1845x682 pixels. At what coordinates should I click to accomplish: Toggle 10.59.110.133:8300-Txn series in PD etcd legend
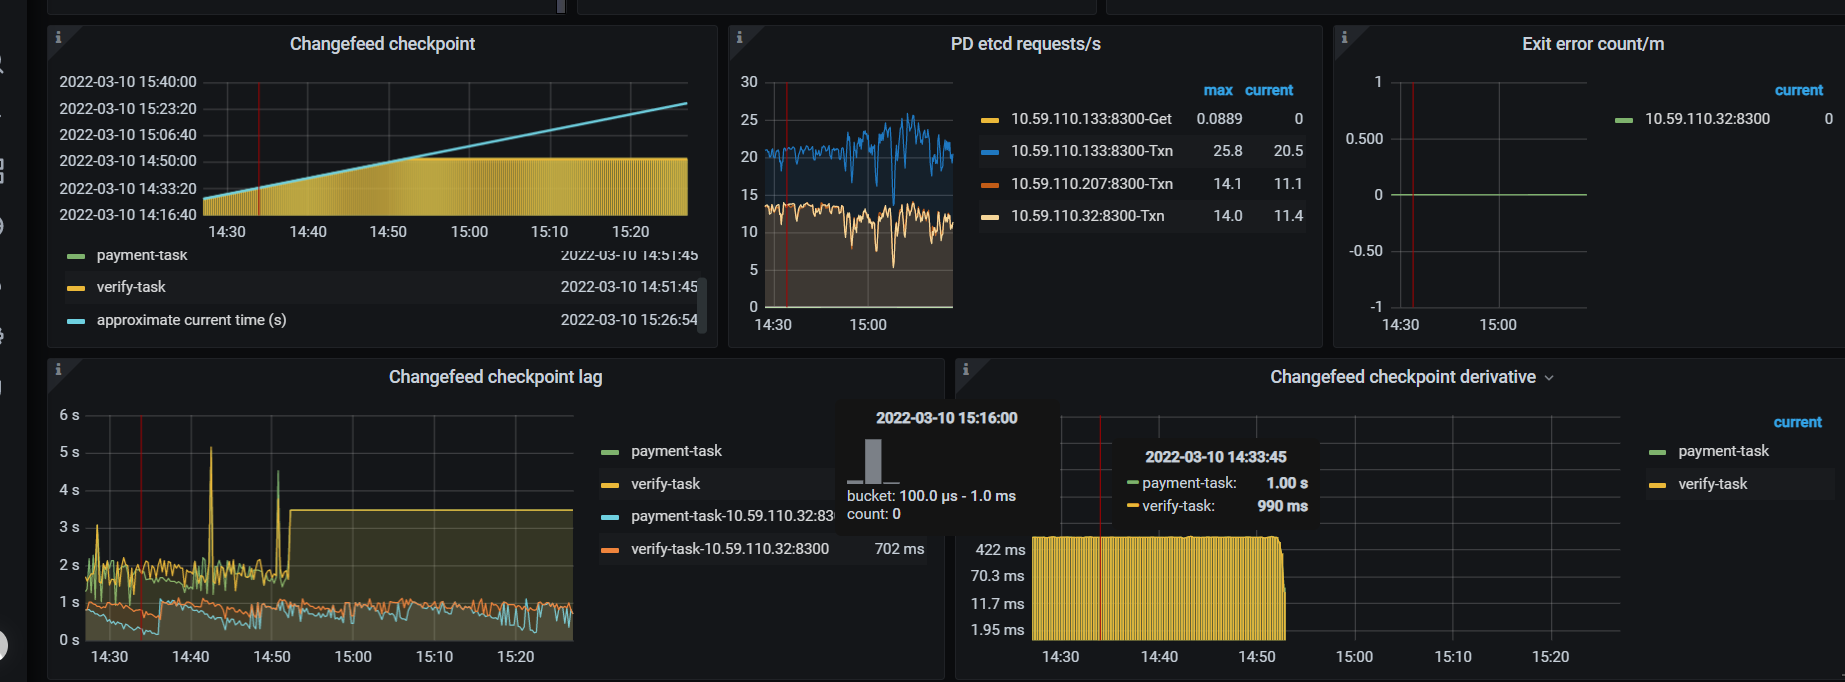(1091, 151)
